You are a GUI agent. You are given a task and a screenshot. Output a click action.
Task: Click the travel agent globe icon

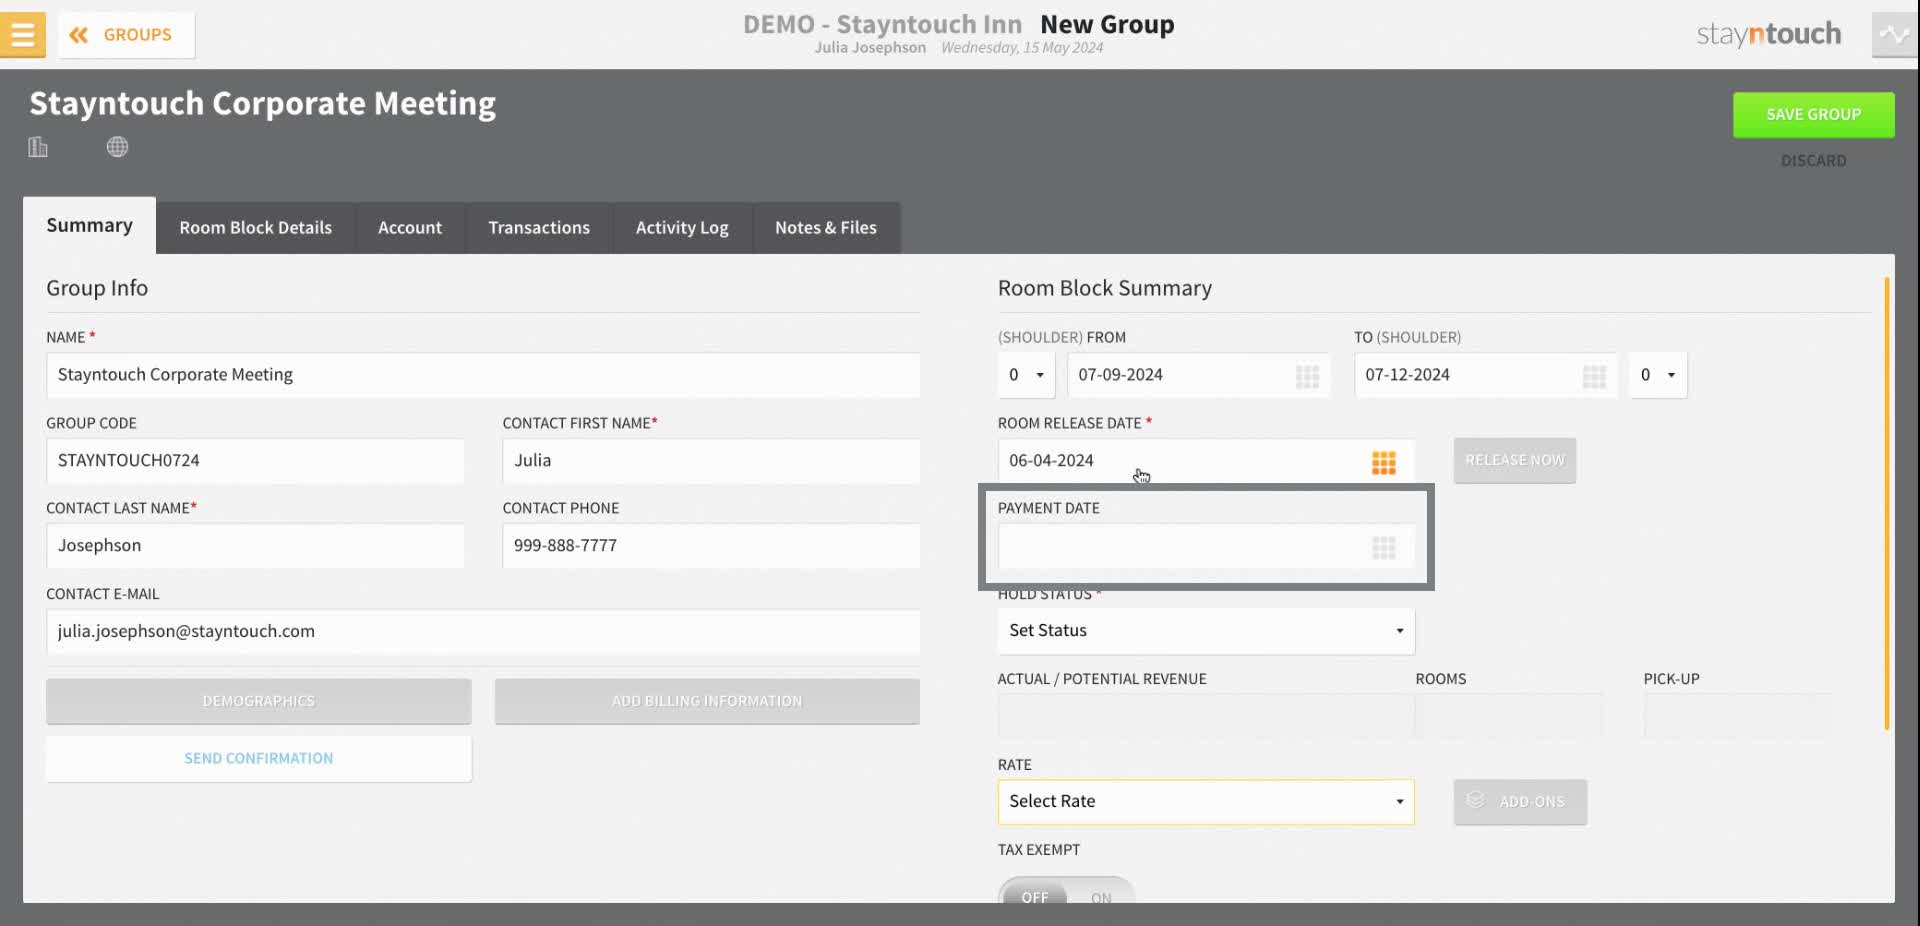[x=117, y=147]
